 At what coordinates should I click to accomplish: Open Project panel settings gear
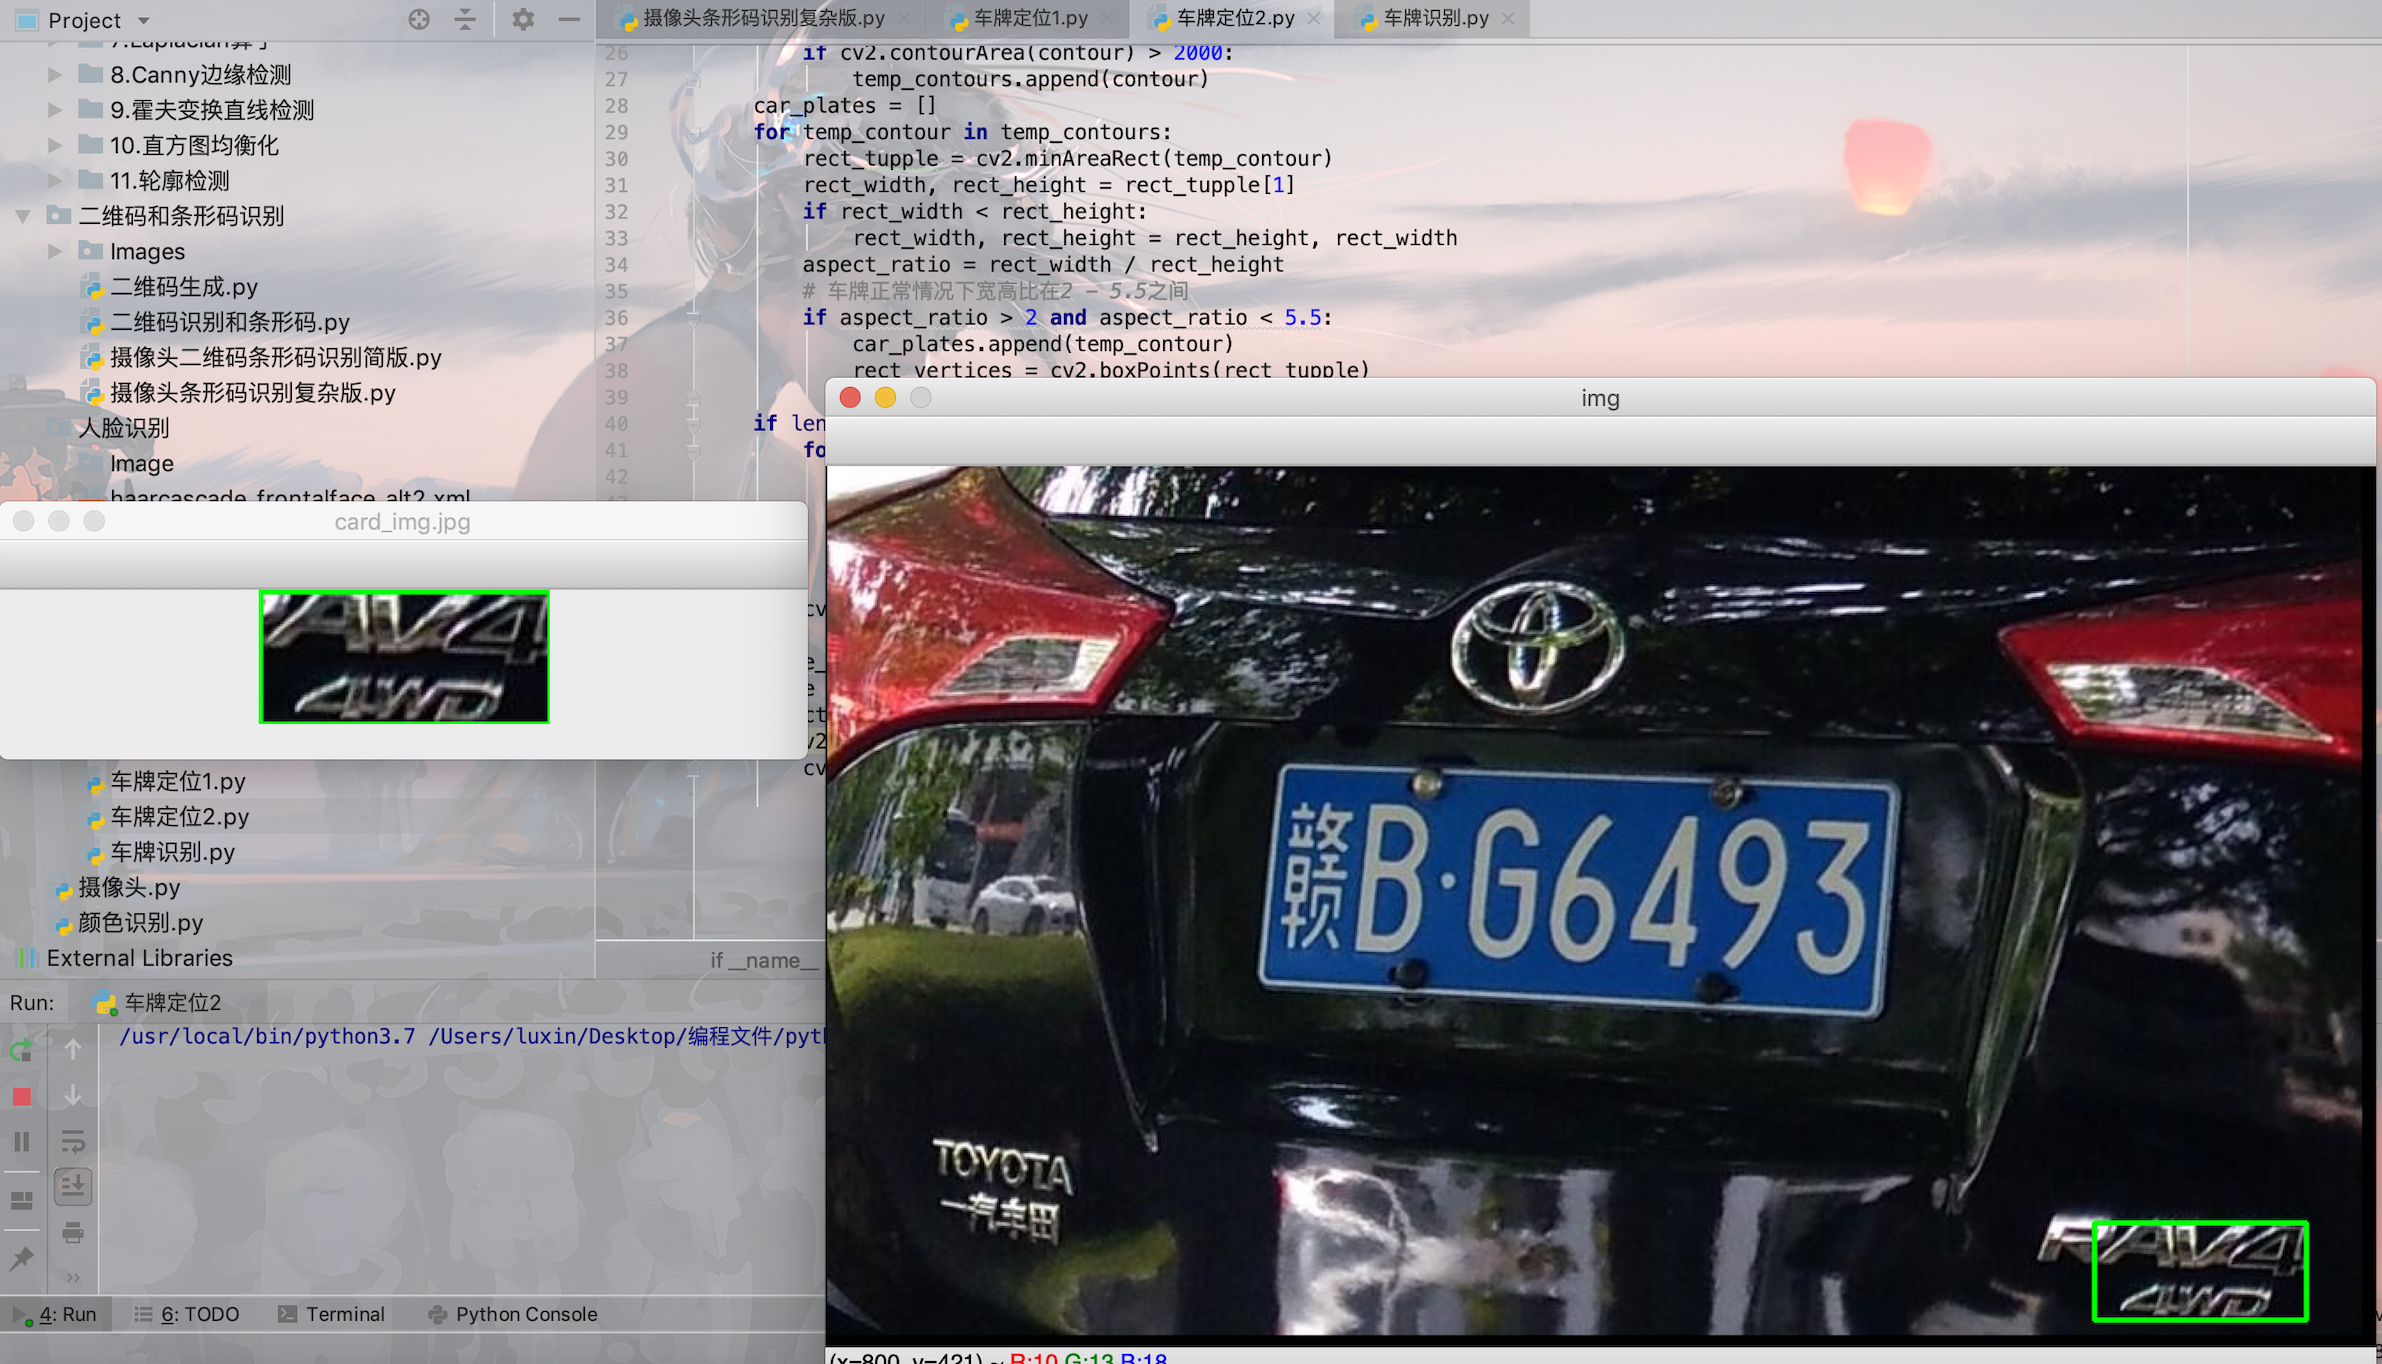pos(523,19)
